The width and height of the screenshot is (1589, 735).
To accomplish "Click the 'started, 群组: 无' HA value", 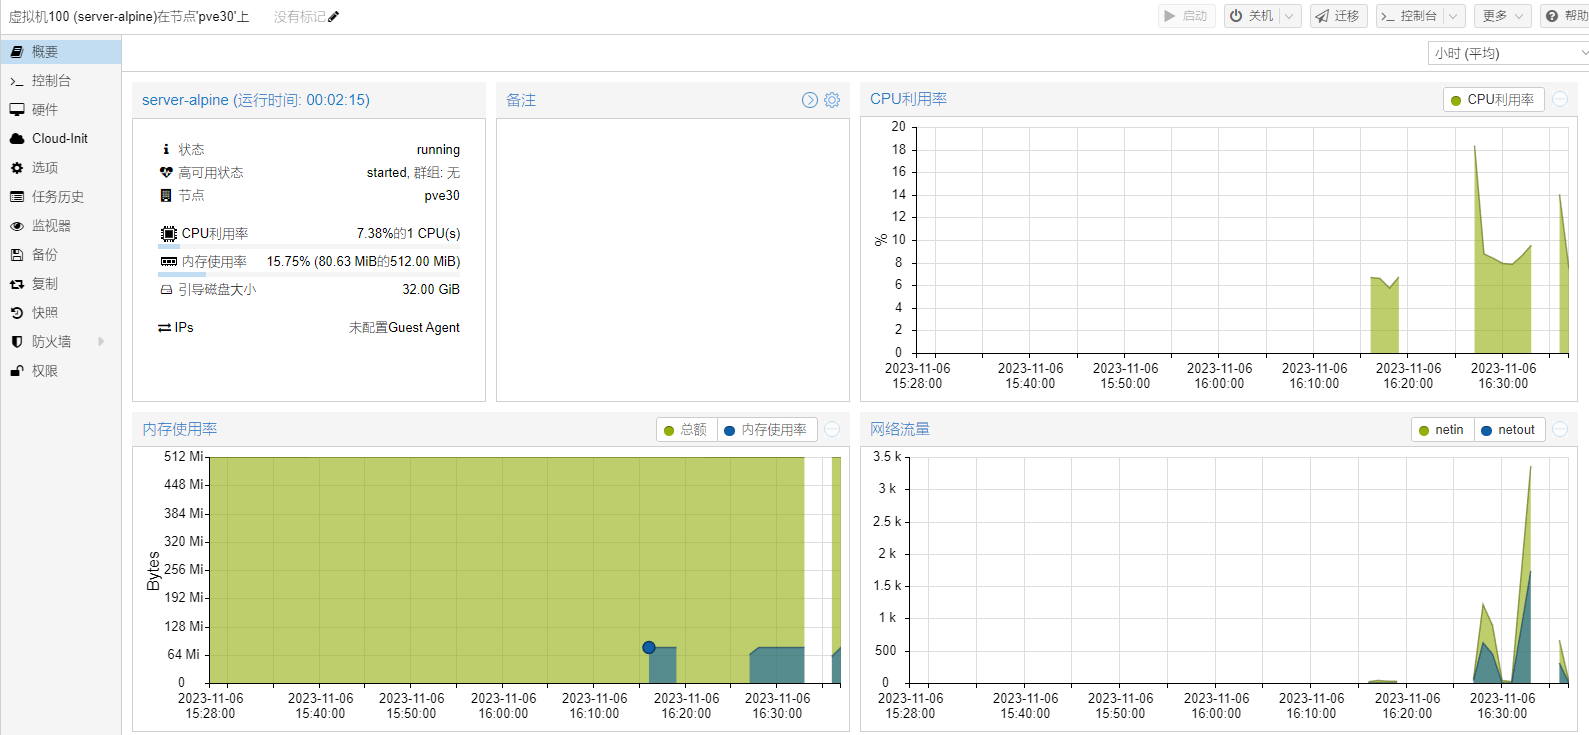I will coord(413,172).
